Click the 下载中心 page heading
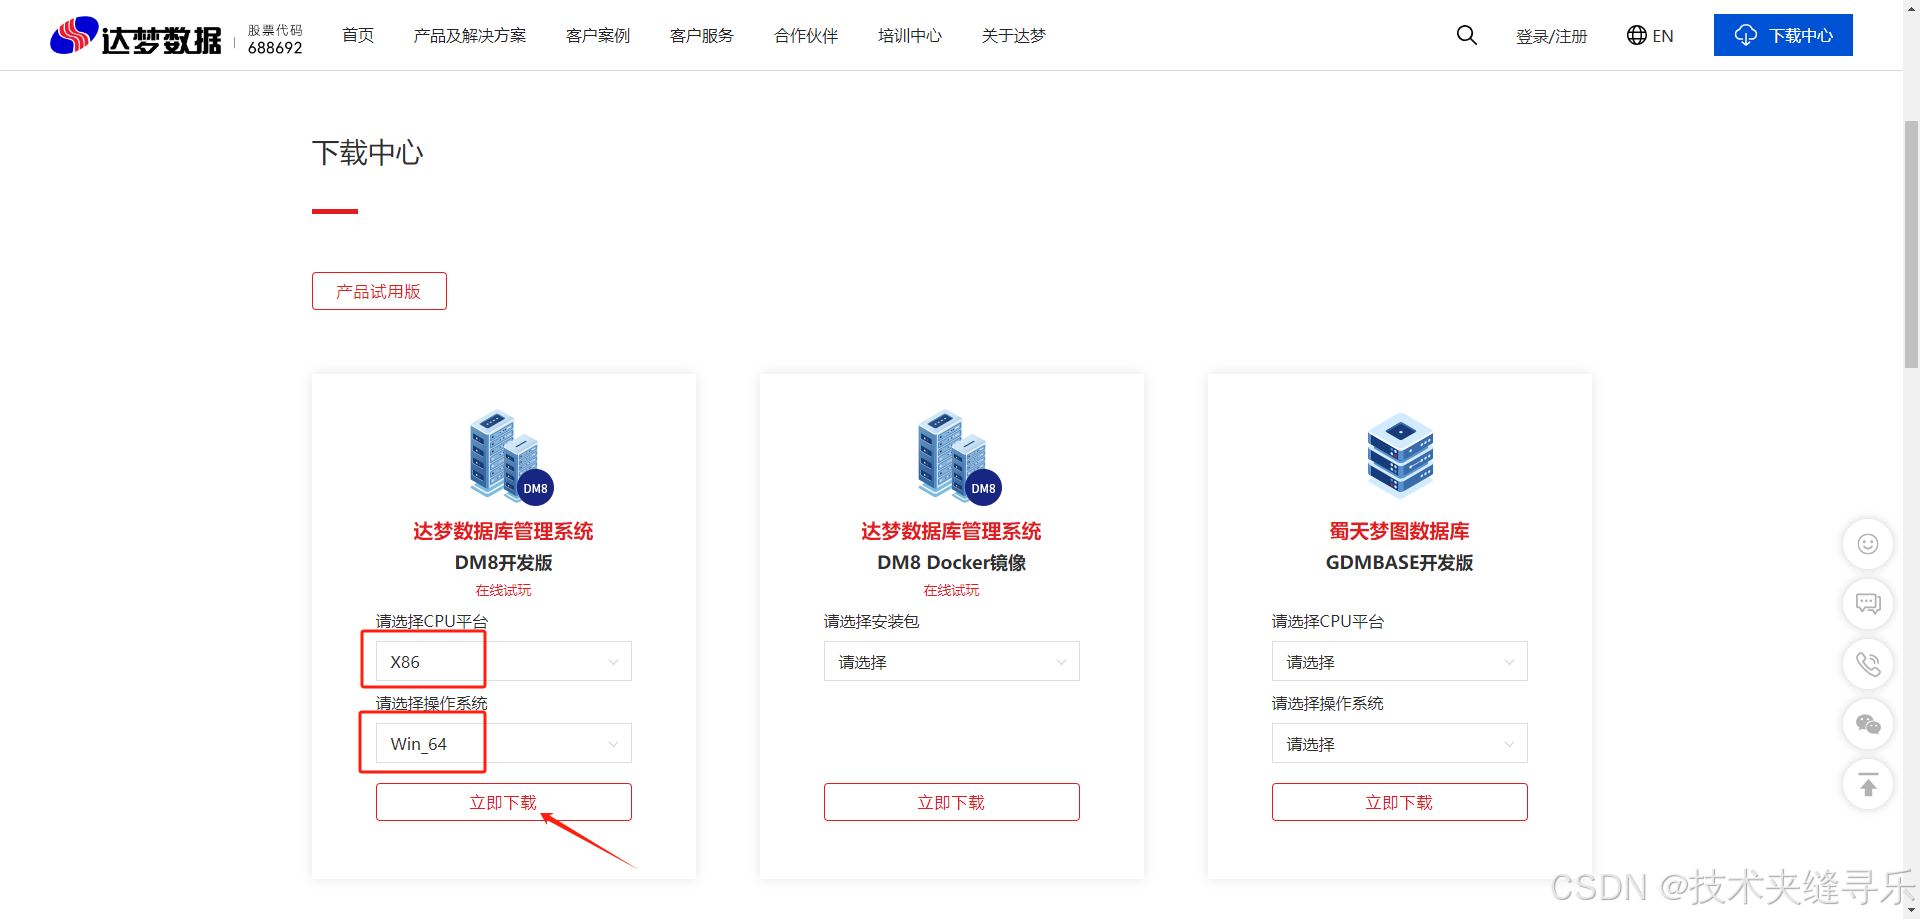Image resolution: width=1920 pixels, height=919 pixels. pyautogui.click(x=368, y=153)
